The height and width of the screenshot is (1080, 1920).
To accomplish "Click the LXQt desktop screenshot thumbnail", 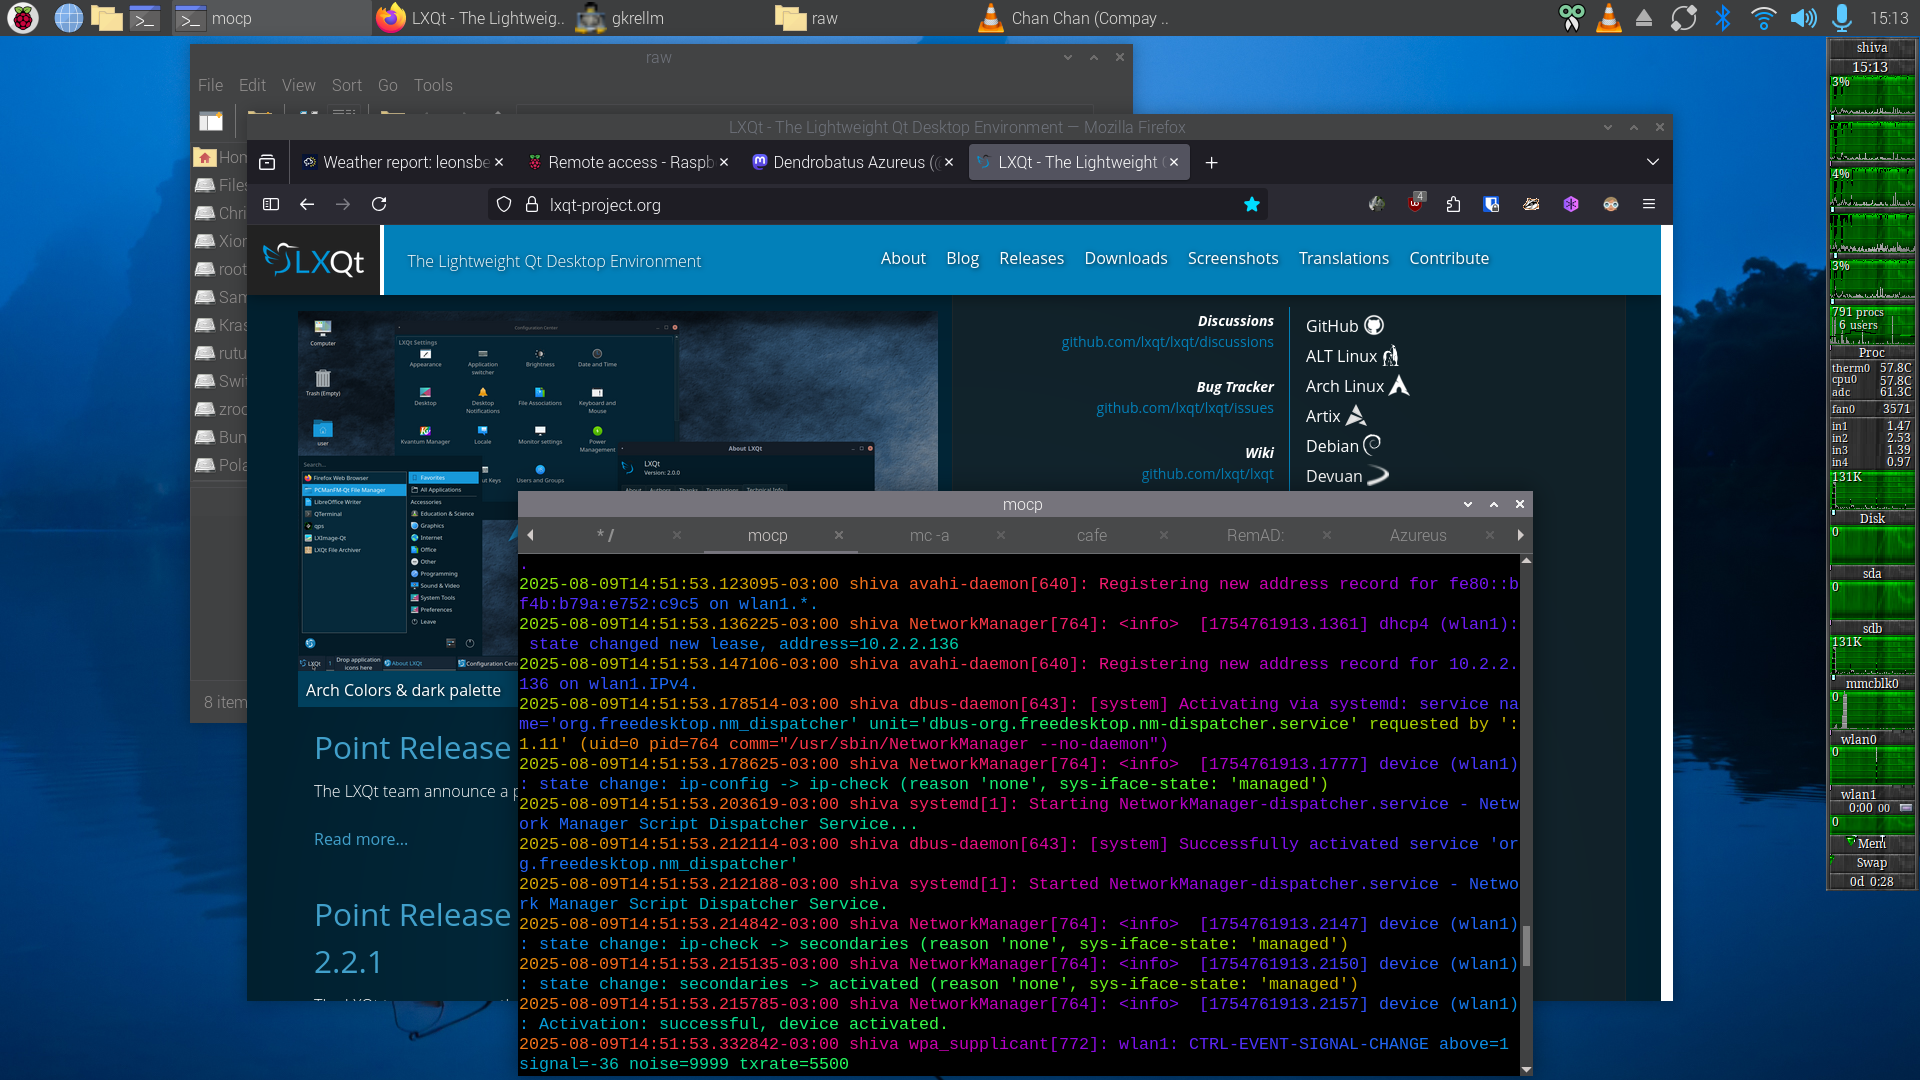I will 617,490.
